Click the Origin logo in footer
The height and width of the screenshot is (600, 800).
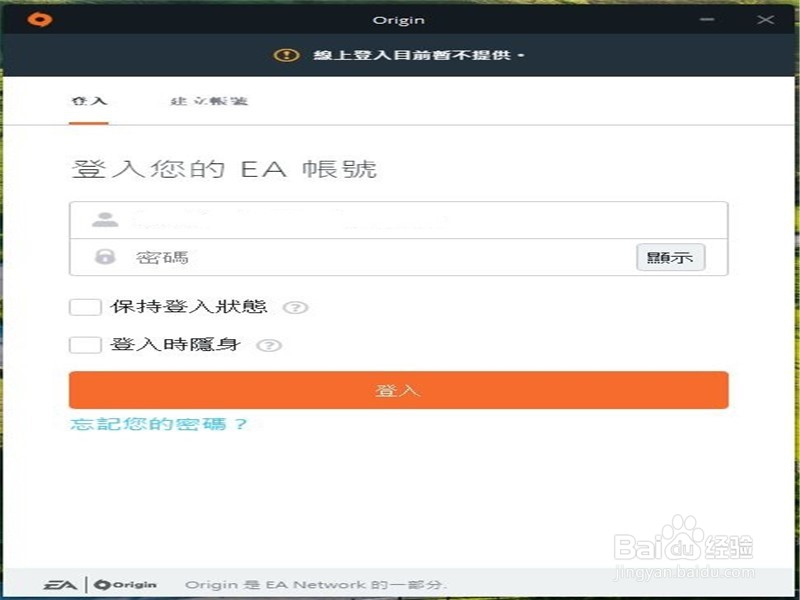pyautogui.click(x=125, y=585)
